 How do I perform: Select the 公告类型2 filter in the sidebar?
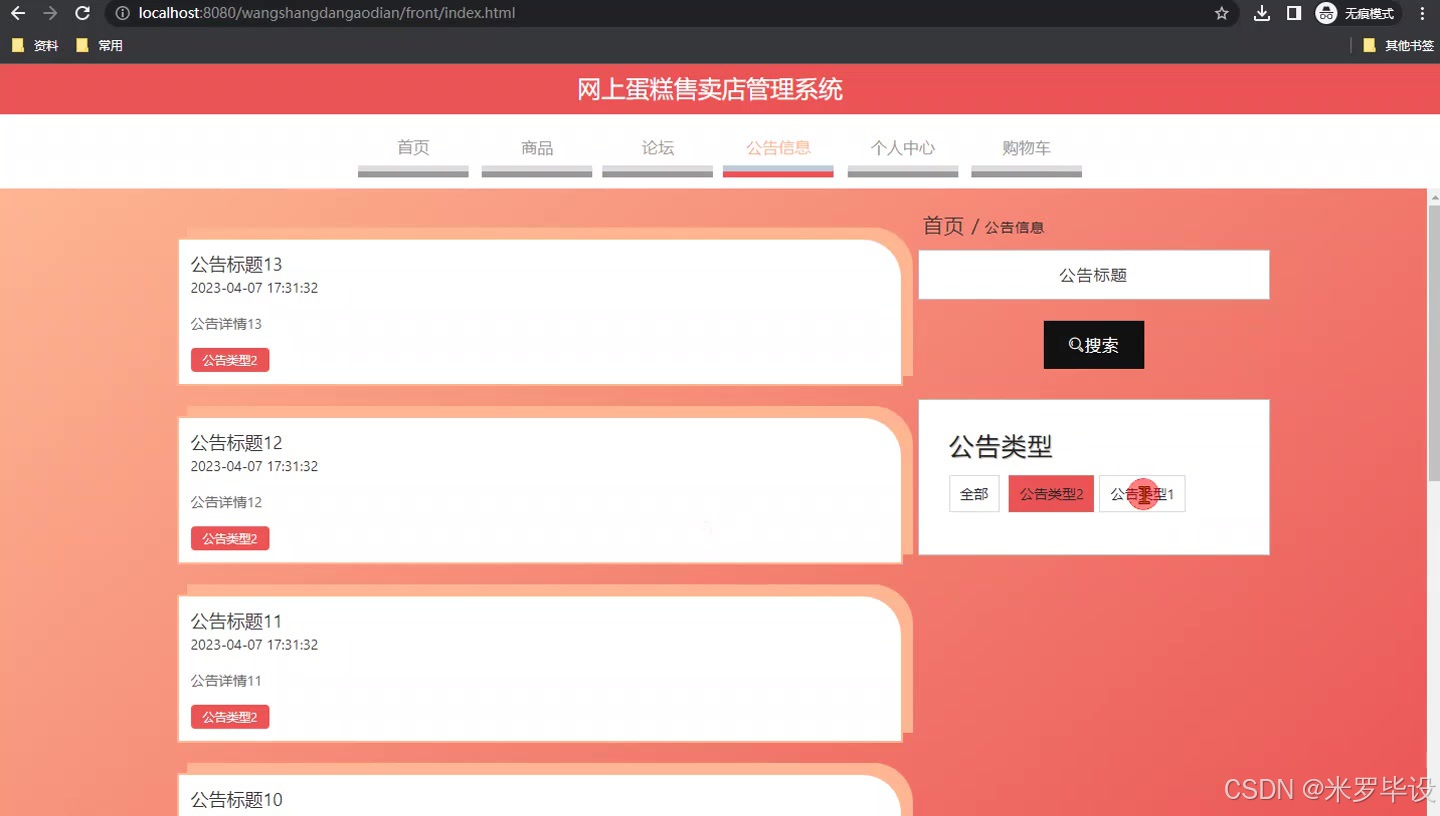click(x=1051, y=494)
